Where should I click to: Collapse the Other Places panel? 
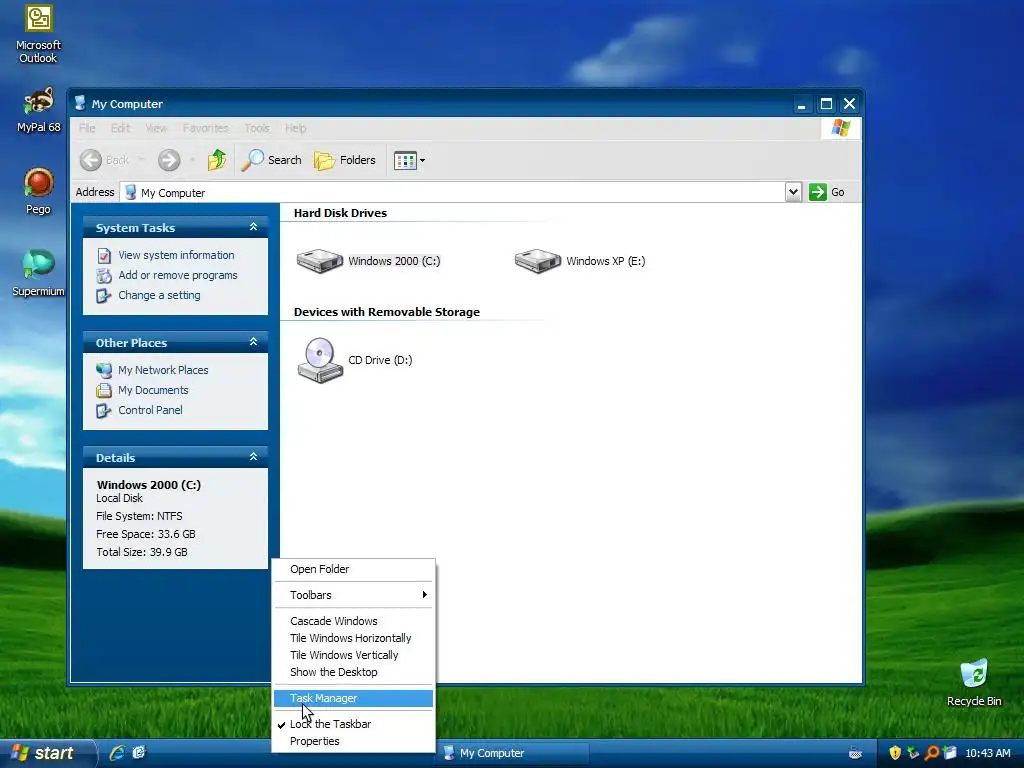coord(253,342)
